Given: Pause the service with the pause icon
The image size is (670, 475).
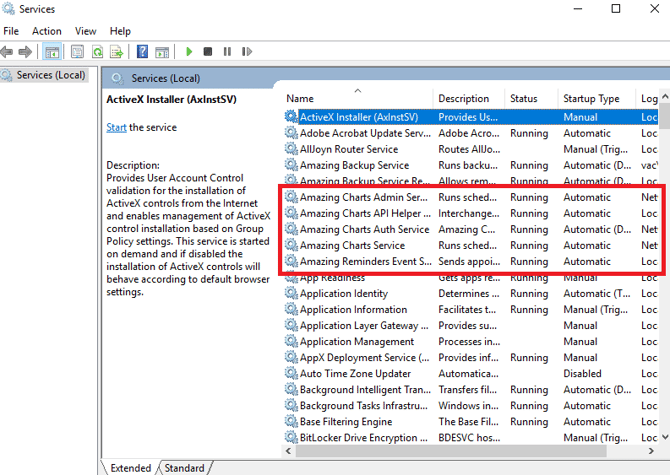Looking at the screenshot, I should click(227, 52).
